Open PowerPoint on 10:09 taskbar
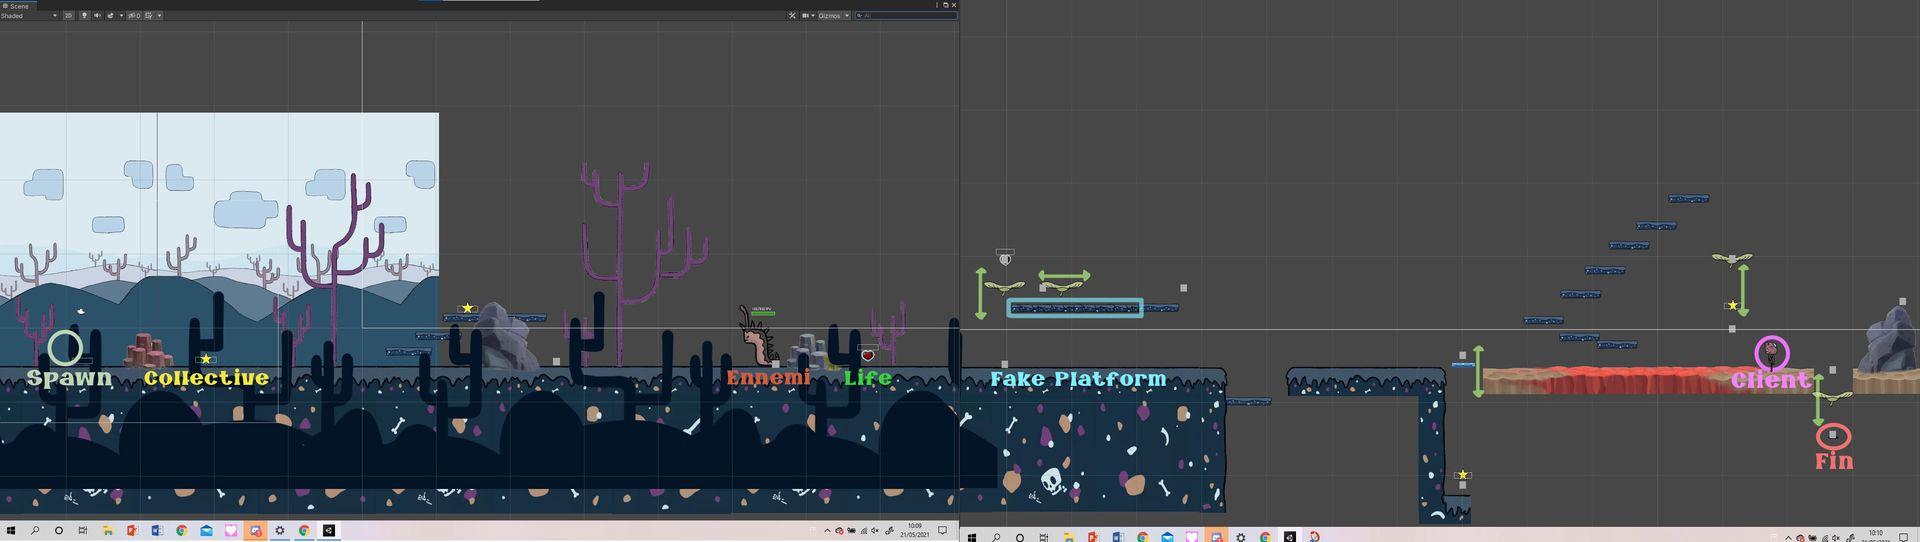This screenshot has width=1920, height=542. [132, 531]
